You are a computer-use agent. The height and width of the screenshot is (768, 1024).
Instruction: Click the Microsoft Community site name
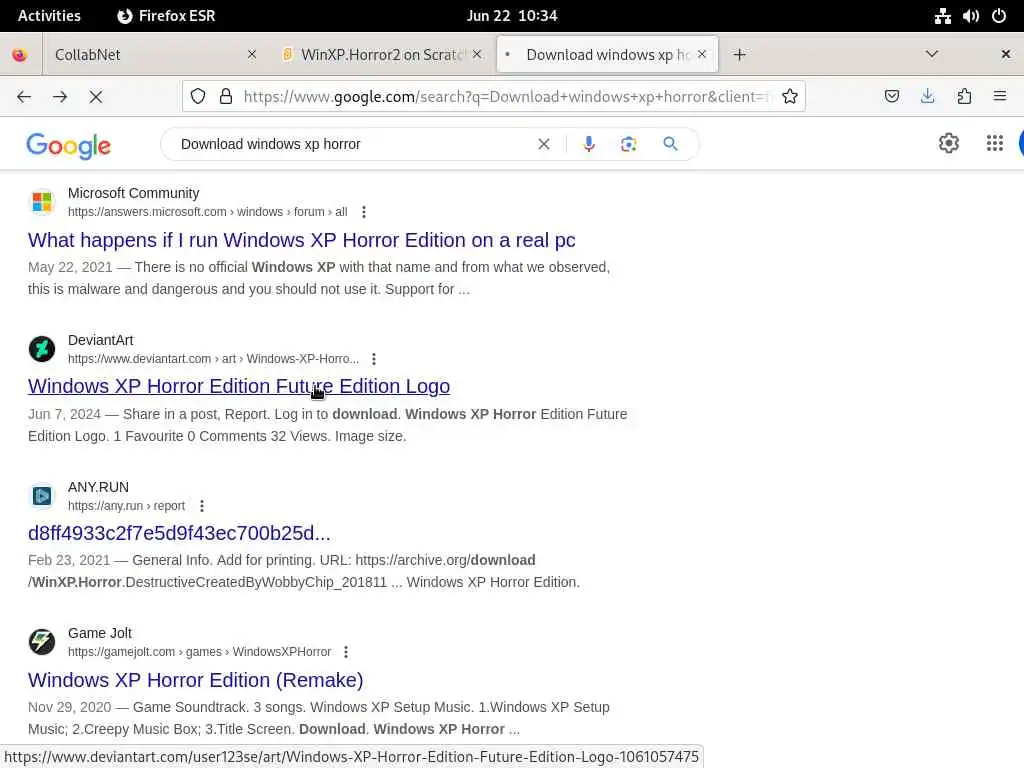tap(134, 193)
